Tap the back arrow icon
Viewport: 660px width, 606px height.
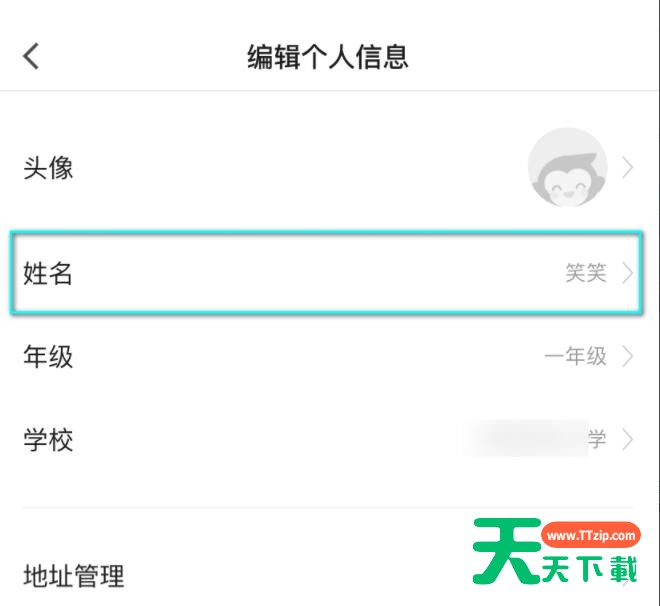[x=31, y=55]
